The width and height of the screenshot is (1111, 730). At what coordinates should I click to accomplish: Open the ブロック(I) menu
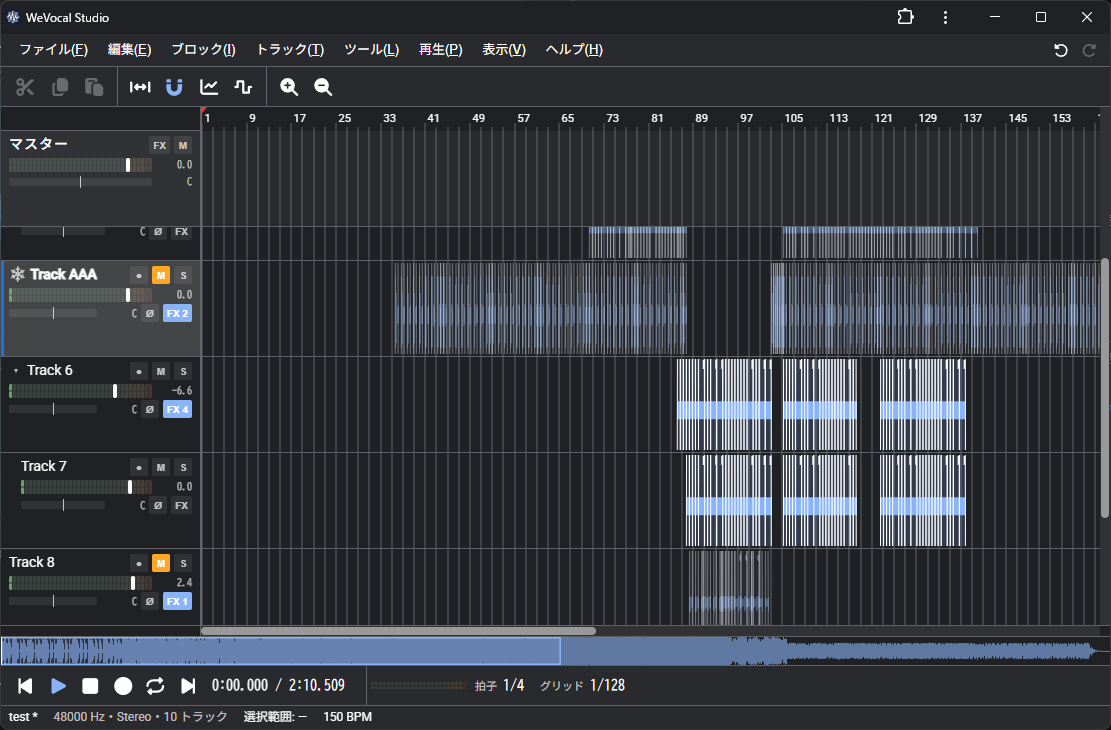tap(203, 50)
